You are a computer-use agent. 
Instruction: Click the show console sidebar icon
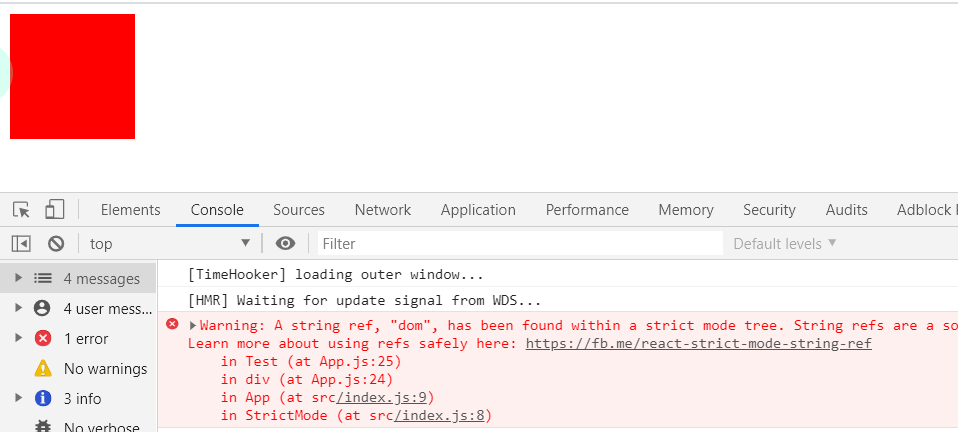[21, 243]
